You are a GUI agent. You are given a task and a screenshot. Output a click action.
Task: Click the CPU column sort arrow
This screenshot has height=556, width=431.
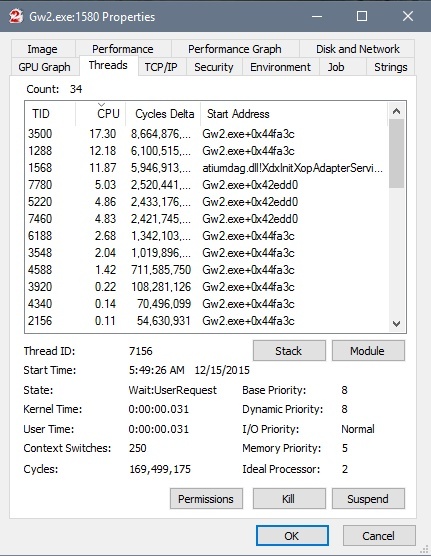[x=101, y=105]
